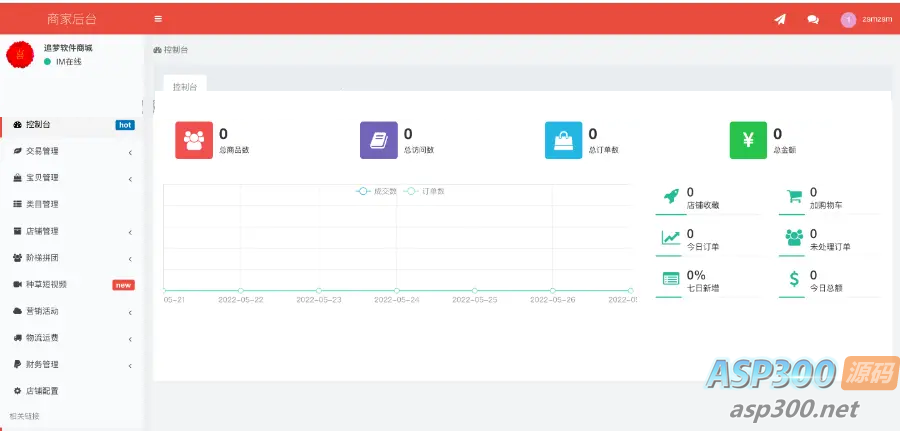Click the blue 总订单数 shopping bag icon
This screenshot has width=900, height=431.
[564, 140]
